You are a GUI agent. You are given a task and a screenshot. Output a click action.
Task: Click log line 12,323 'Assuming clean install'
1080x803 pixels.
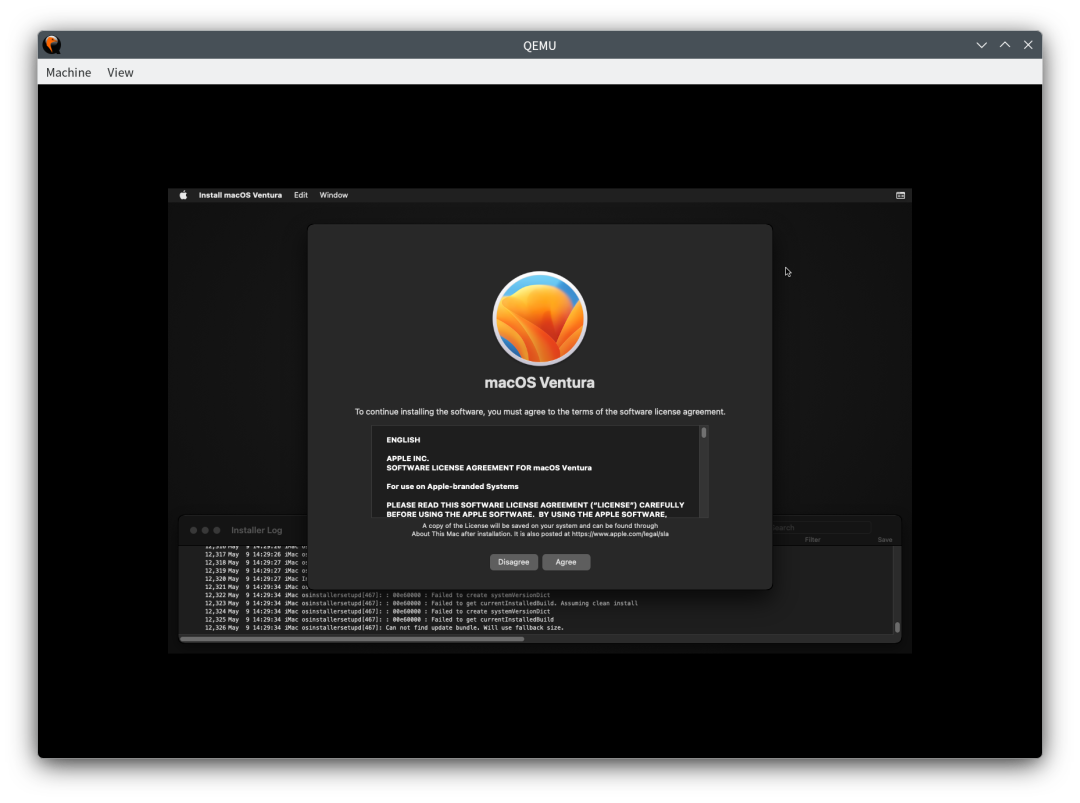pos(421,603)
